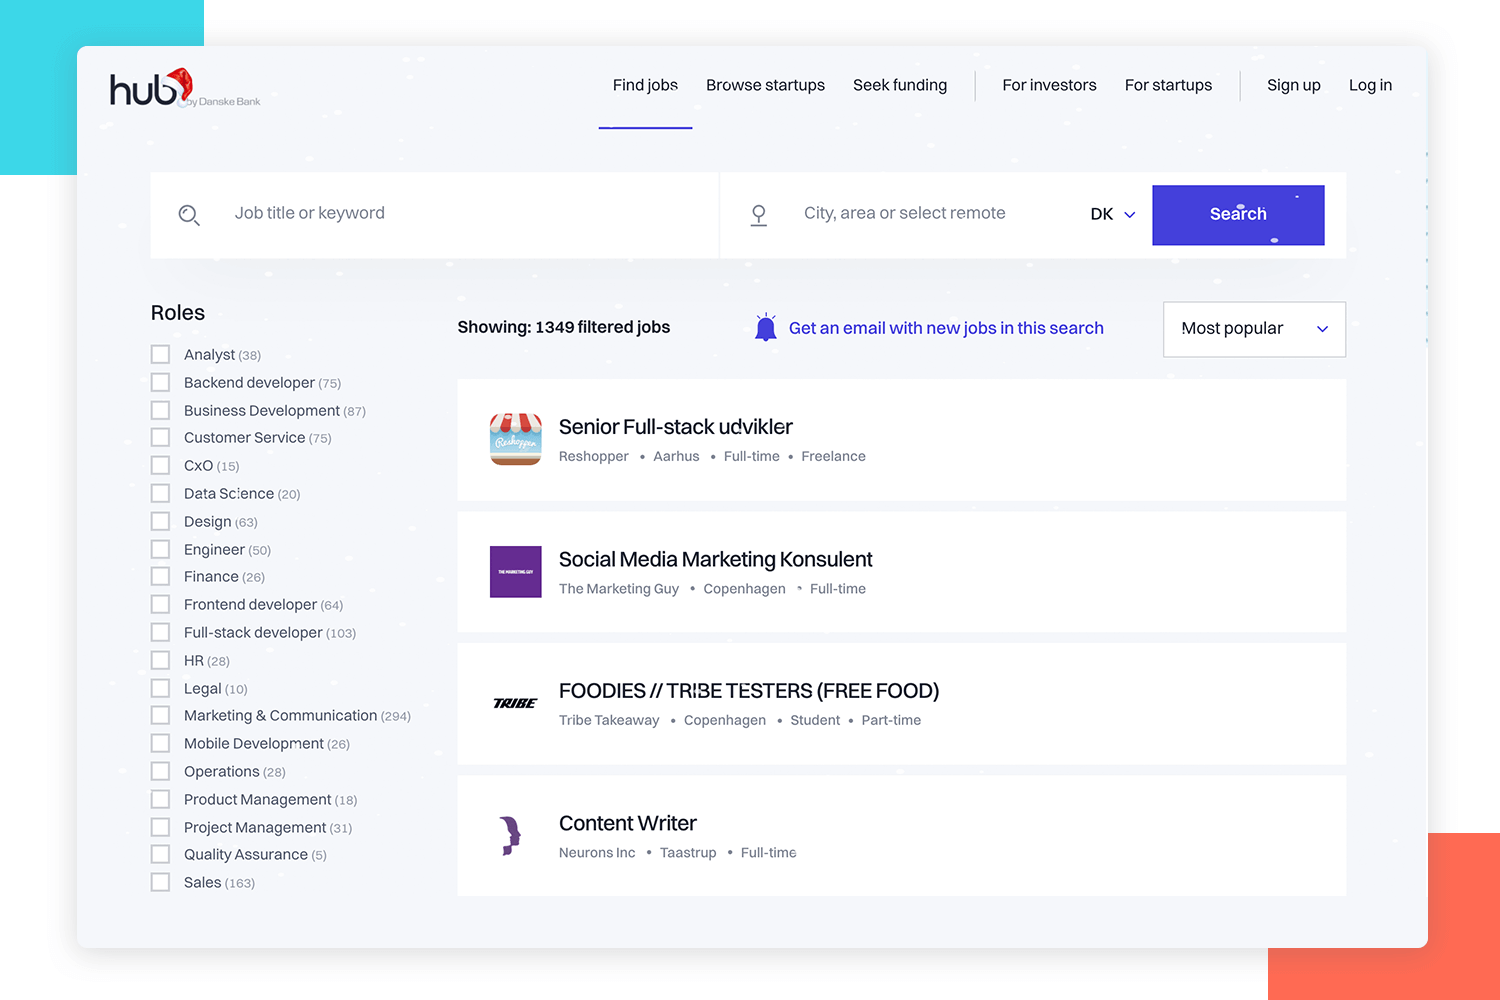
Task: Click the Freelance tag
Action: click(x=833, y=456)
